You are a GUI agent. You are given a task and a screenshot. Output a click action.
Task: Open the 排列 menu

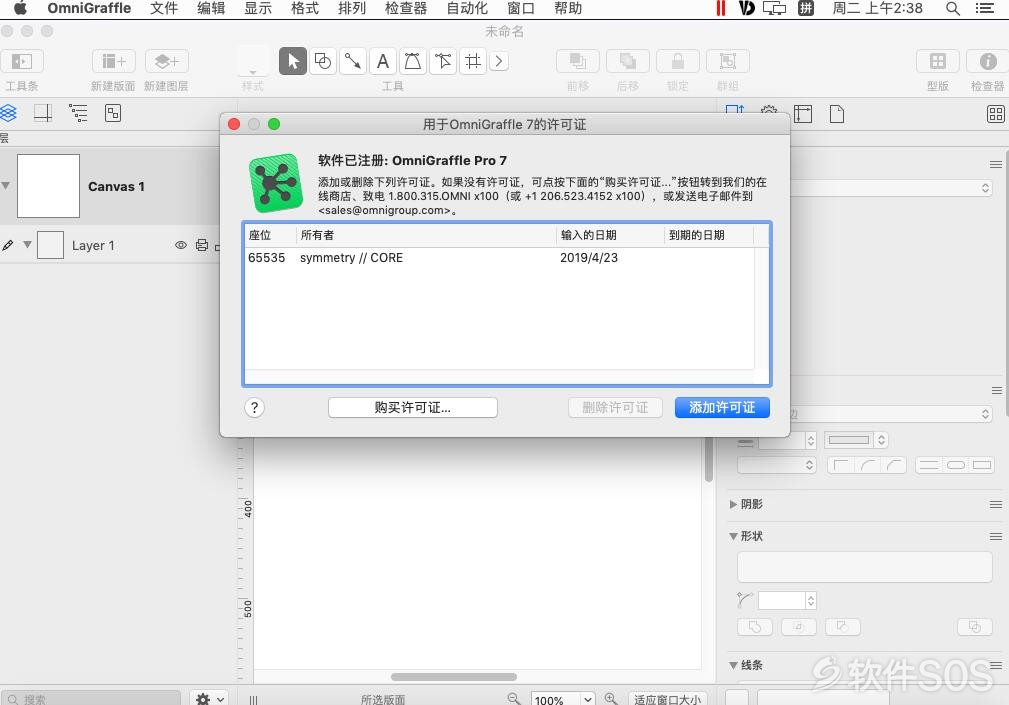[352, 8]
